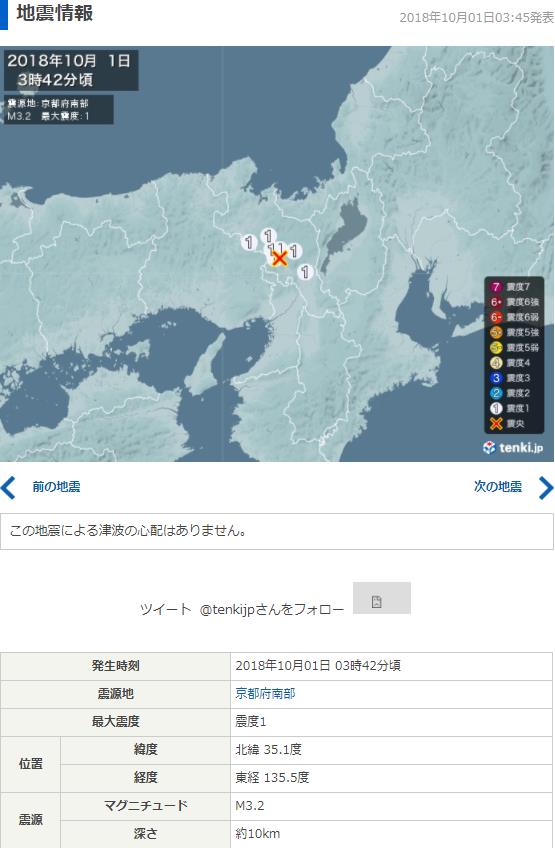Click the westernmost intensity 1 map marker

pos(248,242)
